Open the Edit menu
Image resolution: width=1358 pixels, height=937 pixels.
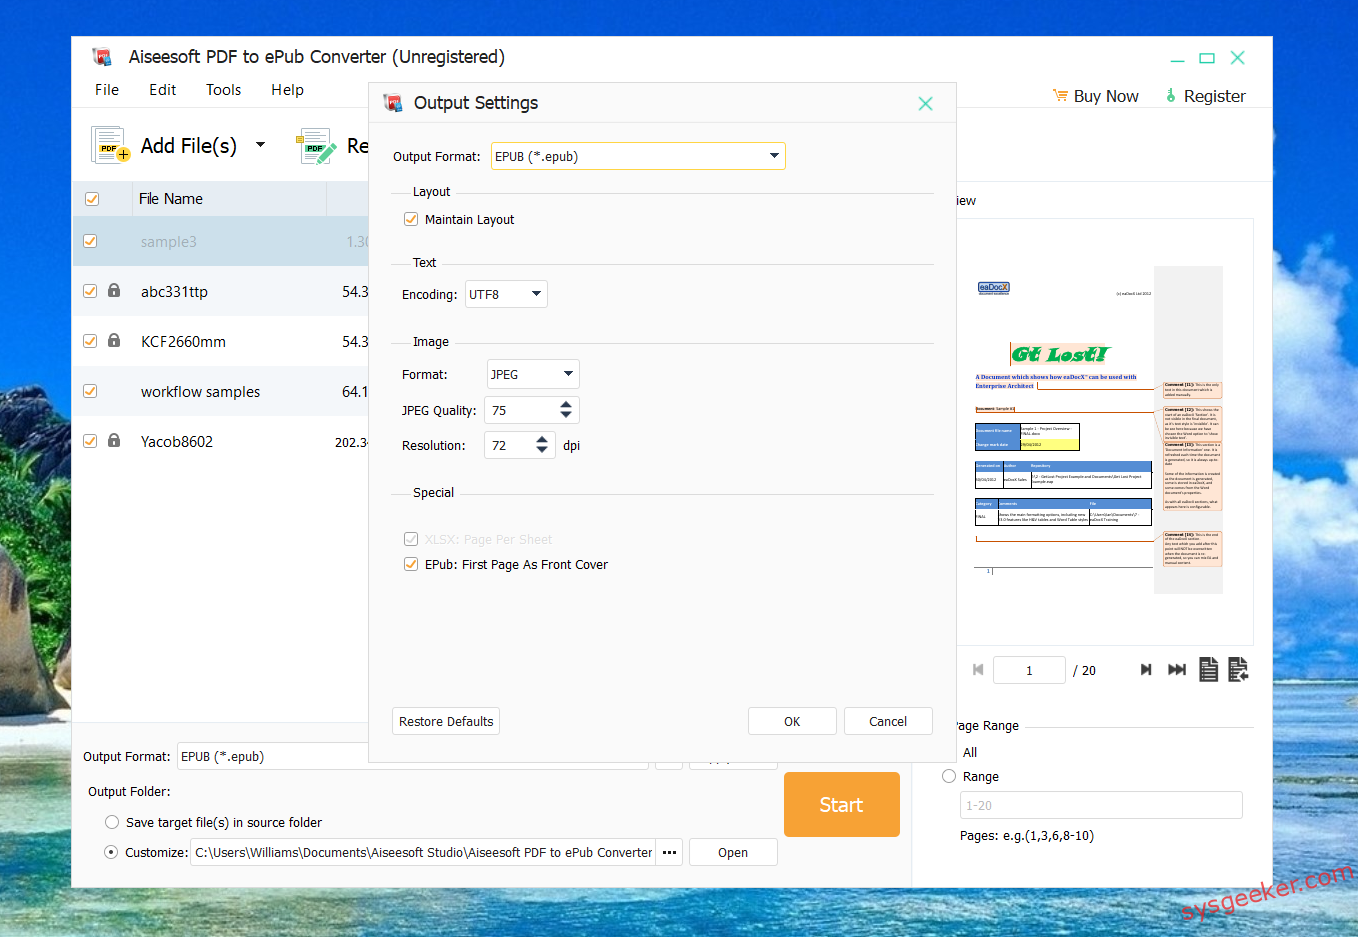tap(162, 90)
